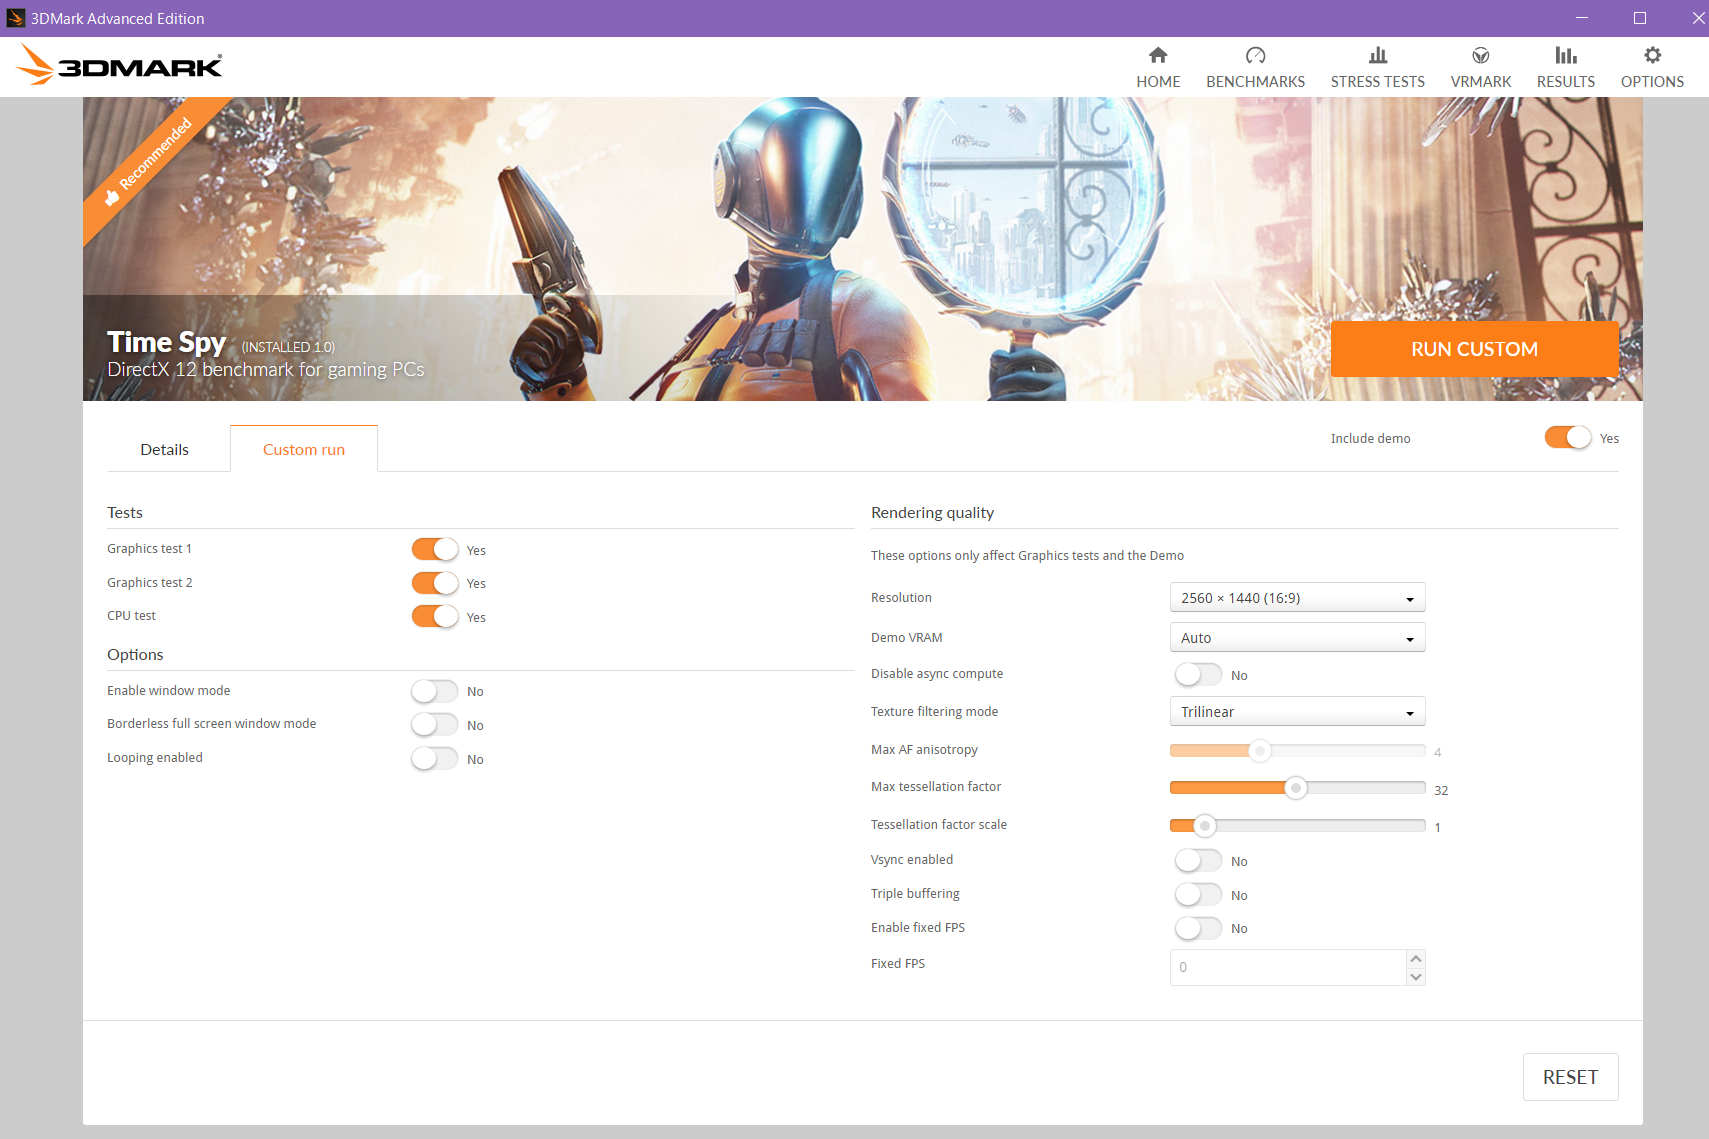Open the STRESS TESTS section
The width and height of the screenshot is (1709, 1139).
[x=1377, y=66]
